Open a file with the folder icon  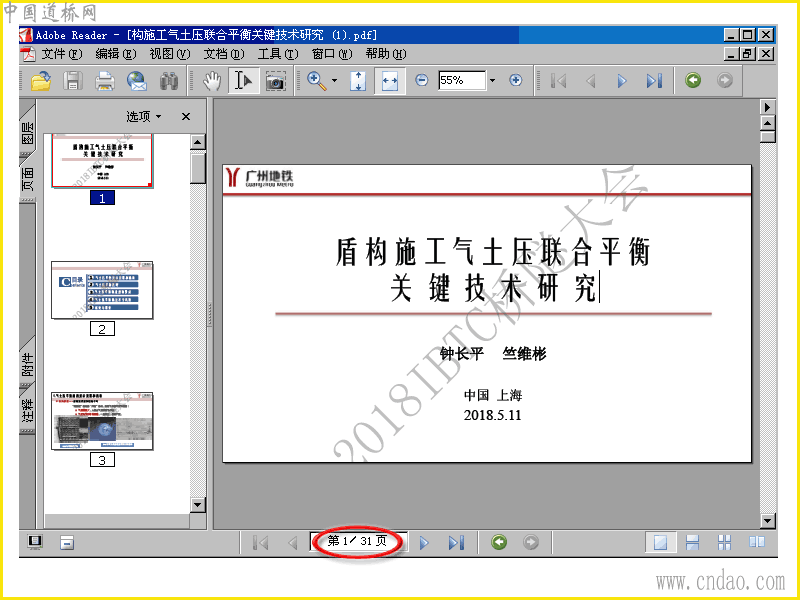point(41,81)
